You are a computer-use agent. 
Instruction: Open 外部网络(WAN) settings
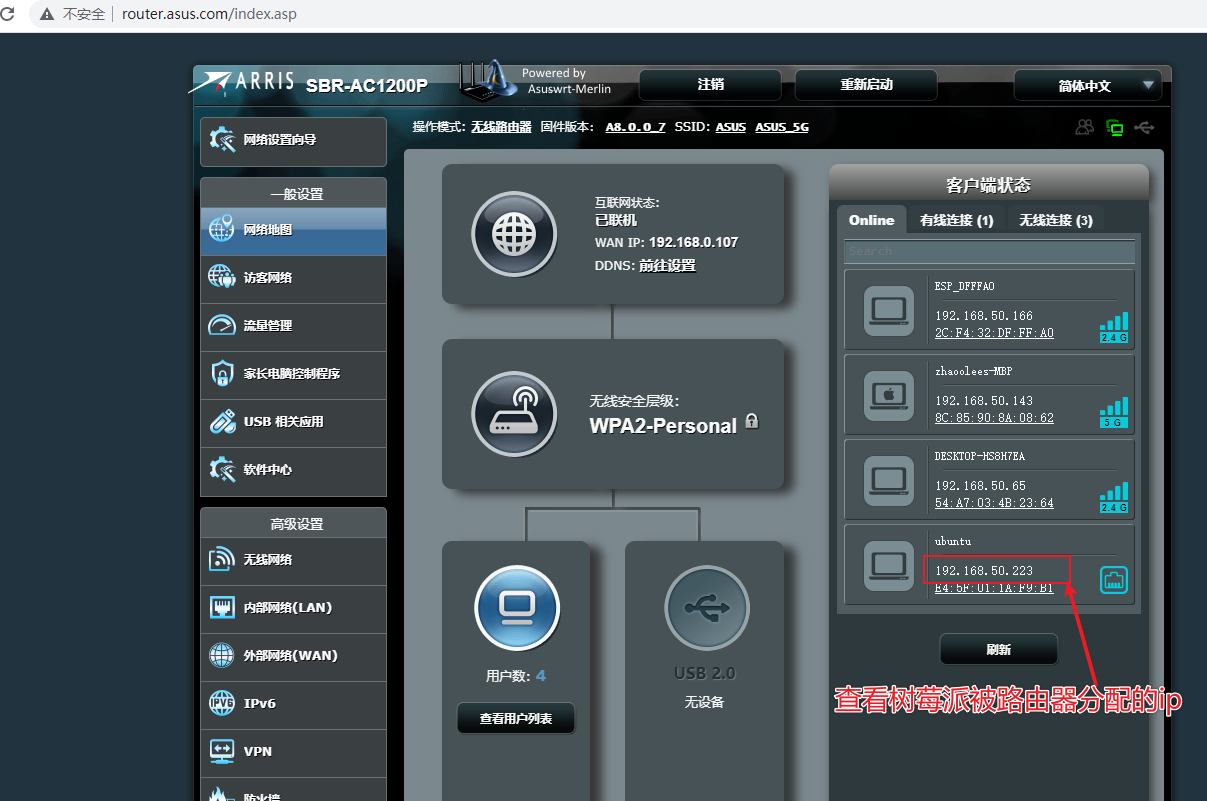pos(293,656)
